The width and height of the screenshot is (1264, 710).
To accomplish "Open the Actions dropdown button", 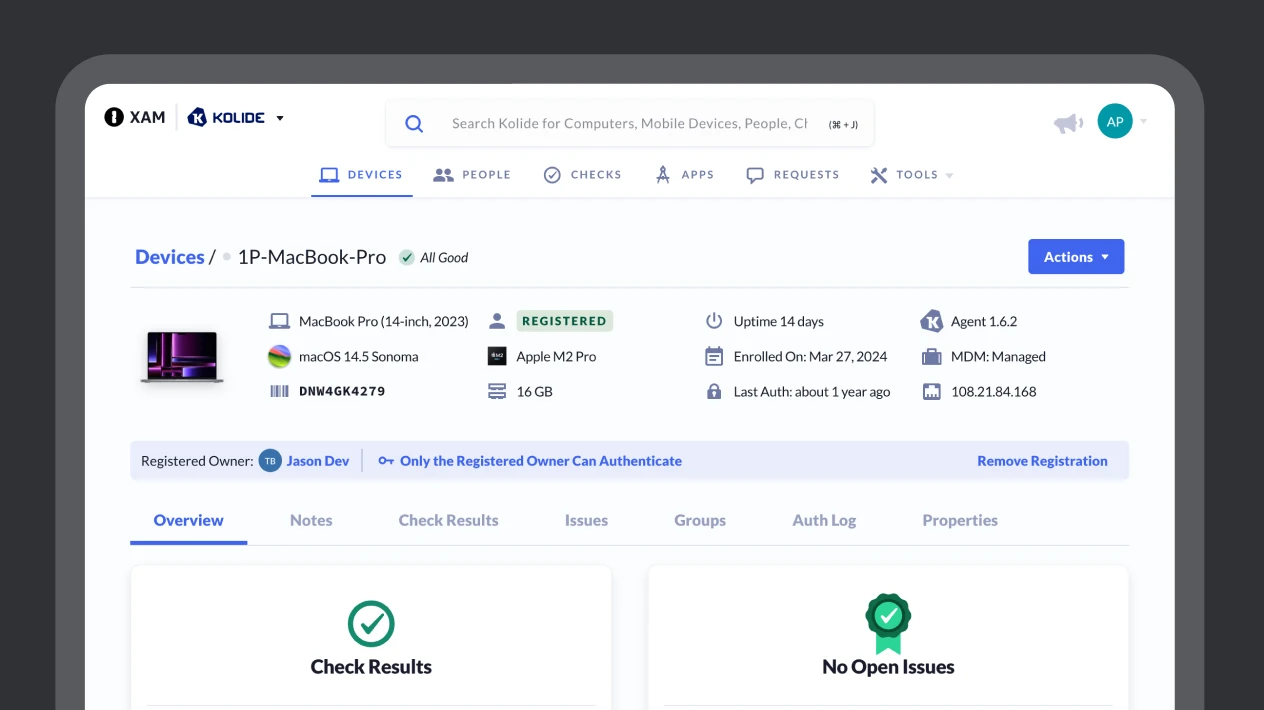I will (1076, 257).
